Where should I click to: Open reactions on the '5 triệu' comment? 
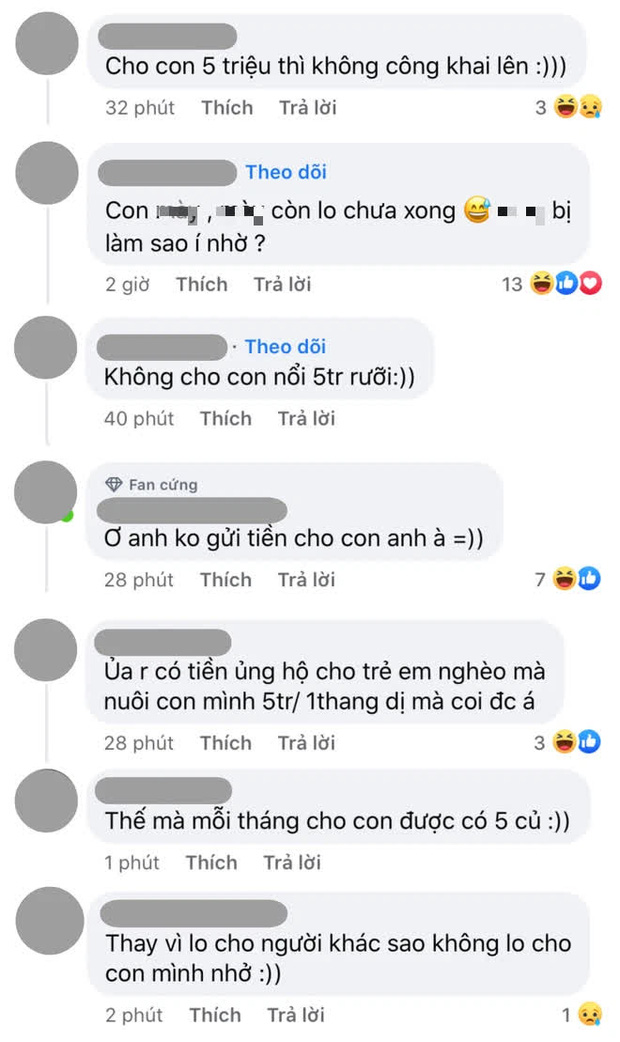[x=568, y=107]
